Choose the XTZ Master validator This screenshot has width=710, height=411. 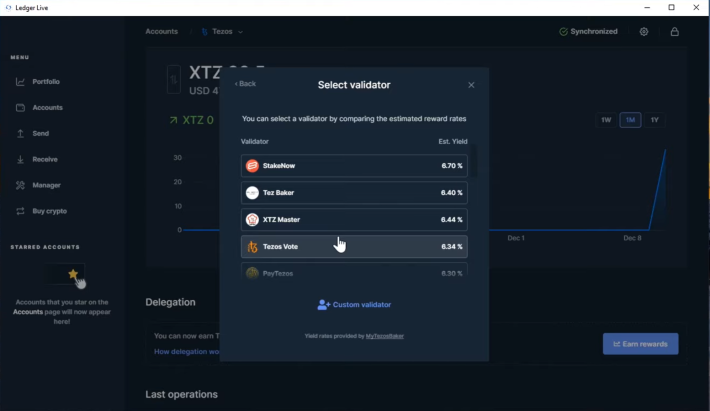[354, 220]
